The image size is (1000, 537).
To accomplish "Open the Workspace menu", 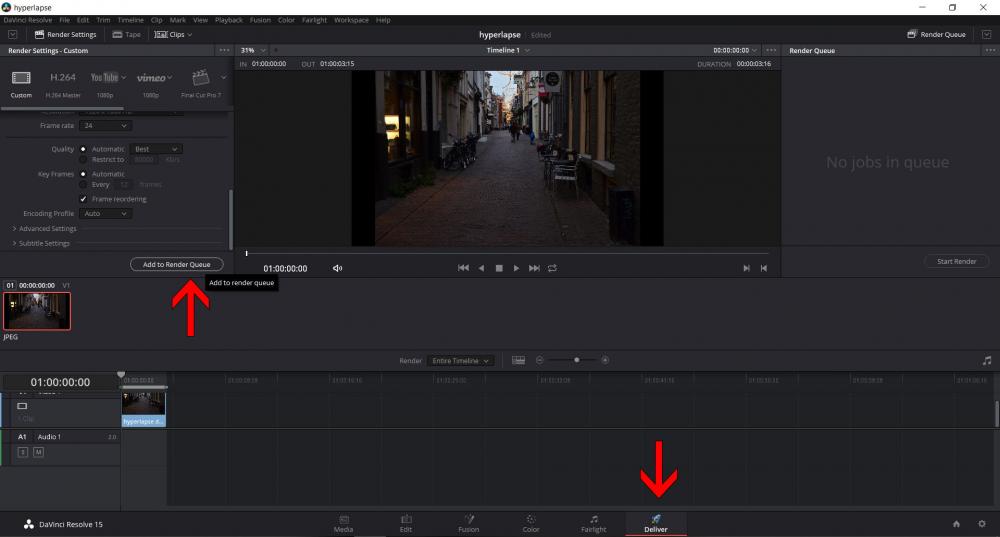I will click(351, 20).
